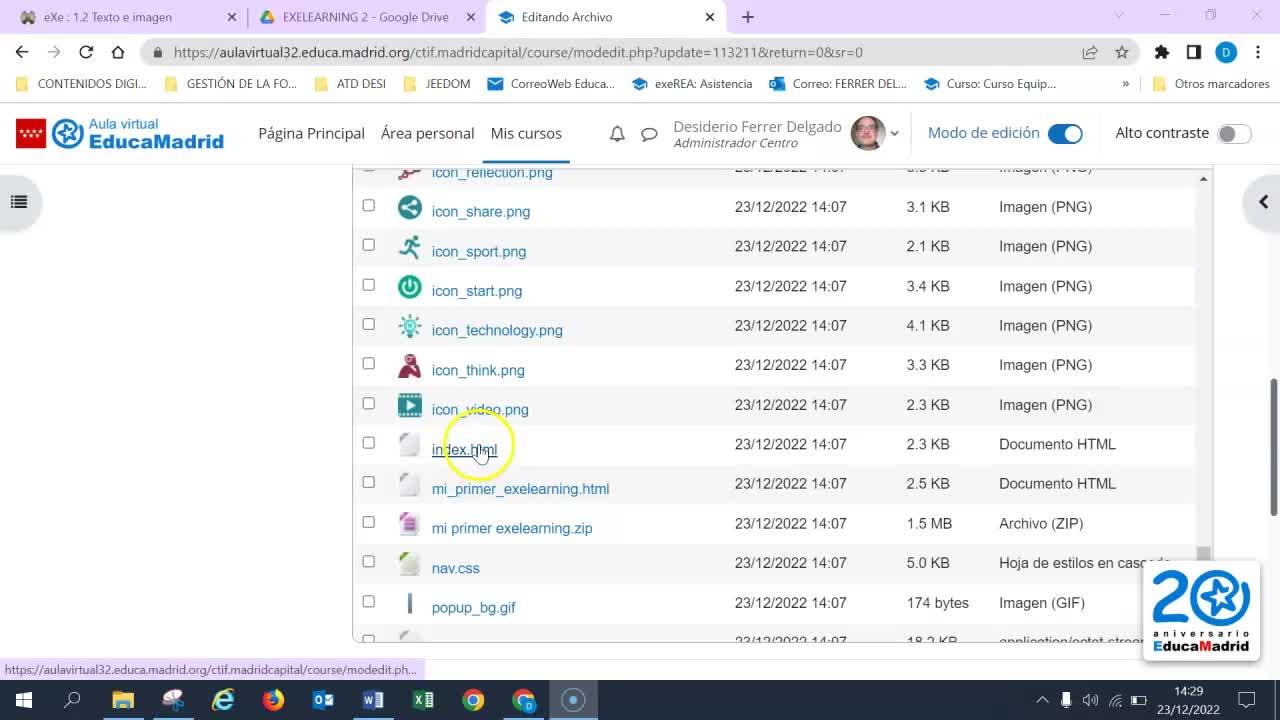Open the popup_bg.gif file link
Screen dimensions: 1280x720
(x=473, y=608)
